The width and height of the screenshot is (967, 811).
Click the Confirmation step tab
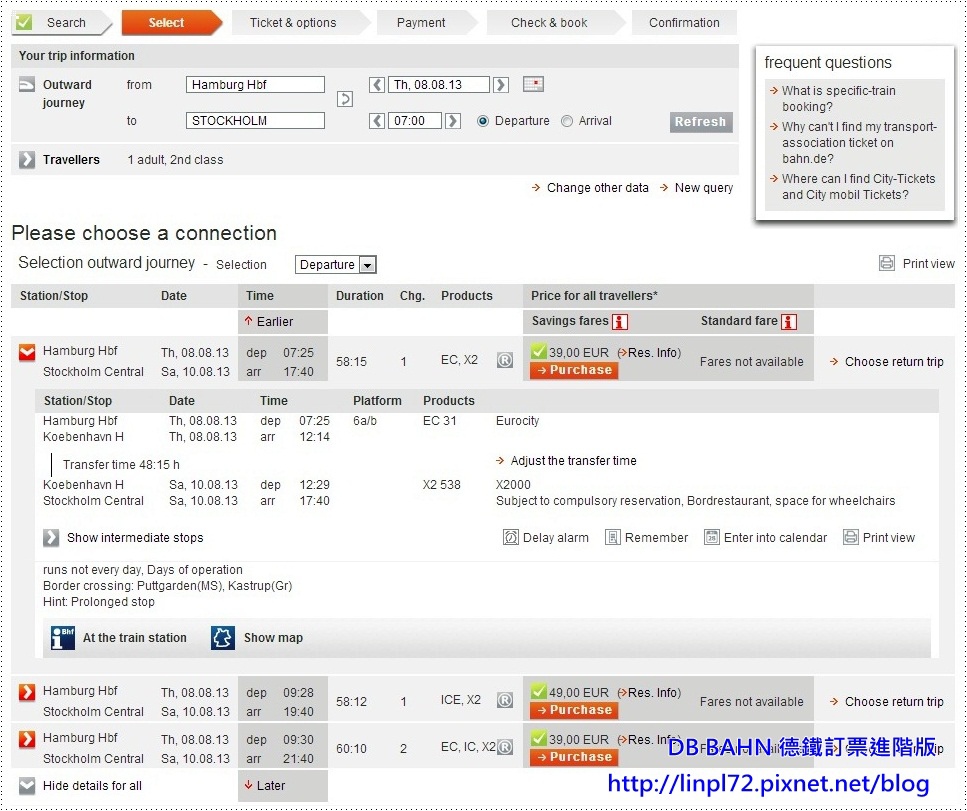coord(684,23)
